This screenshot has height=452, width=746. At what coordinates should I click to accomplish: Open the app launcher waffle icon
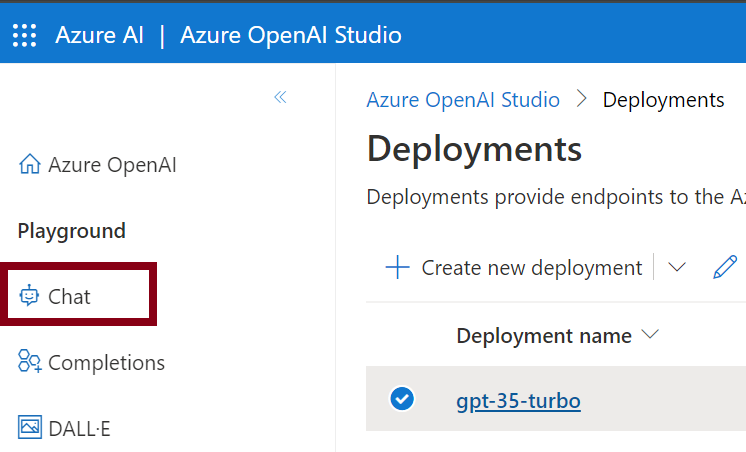point(24,36)
